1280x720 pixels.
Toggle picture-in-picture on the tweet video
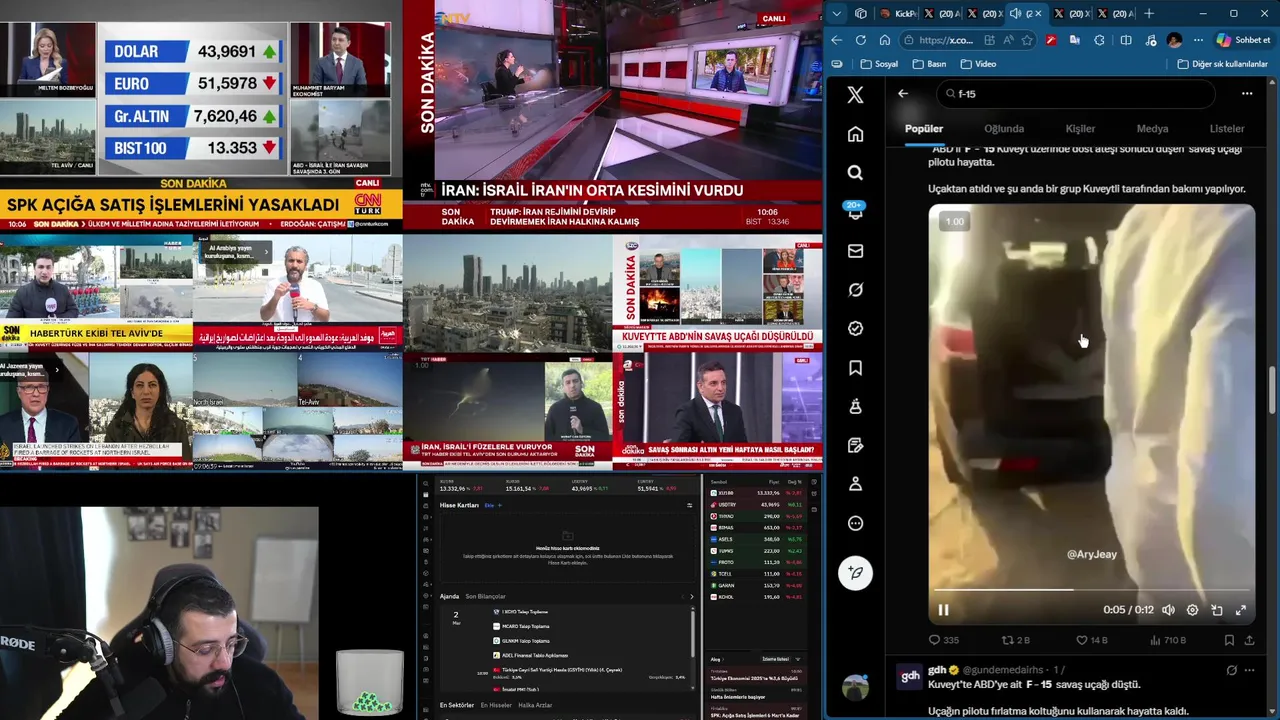click(1217, 610)
